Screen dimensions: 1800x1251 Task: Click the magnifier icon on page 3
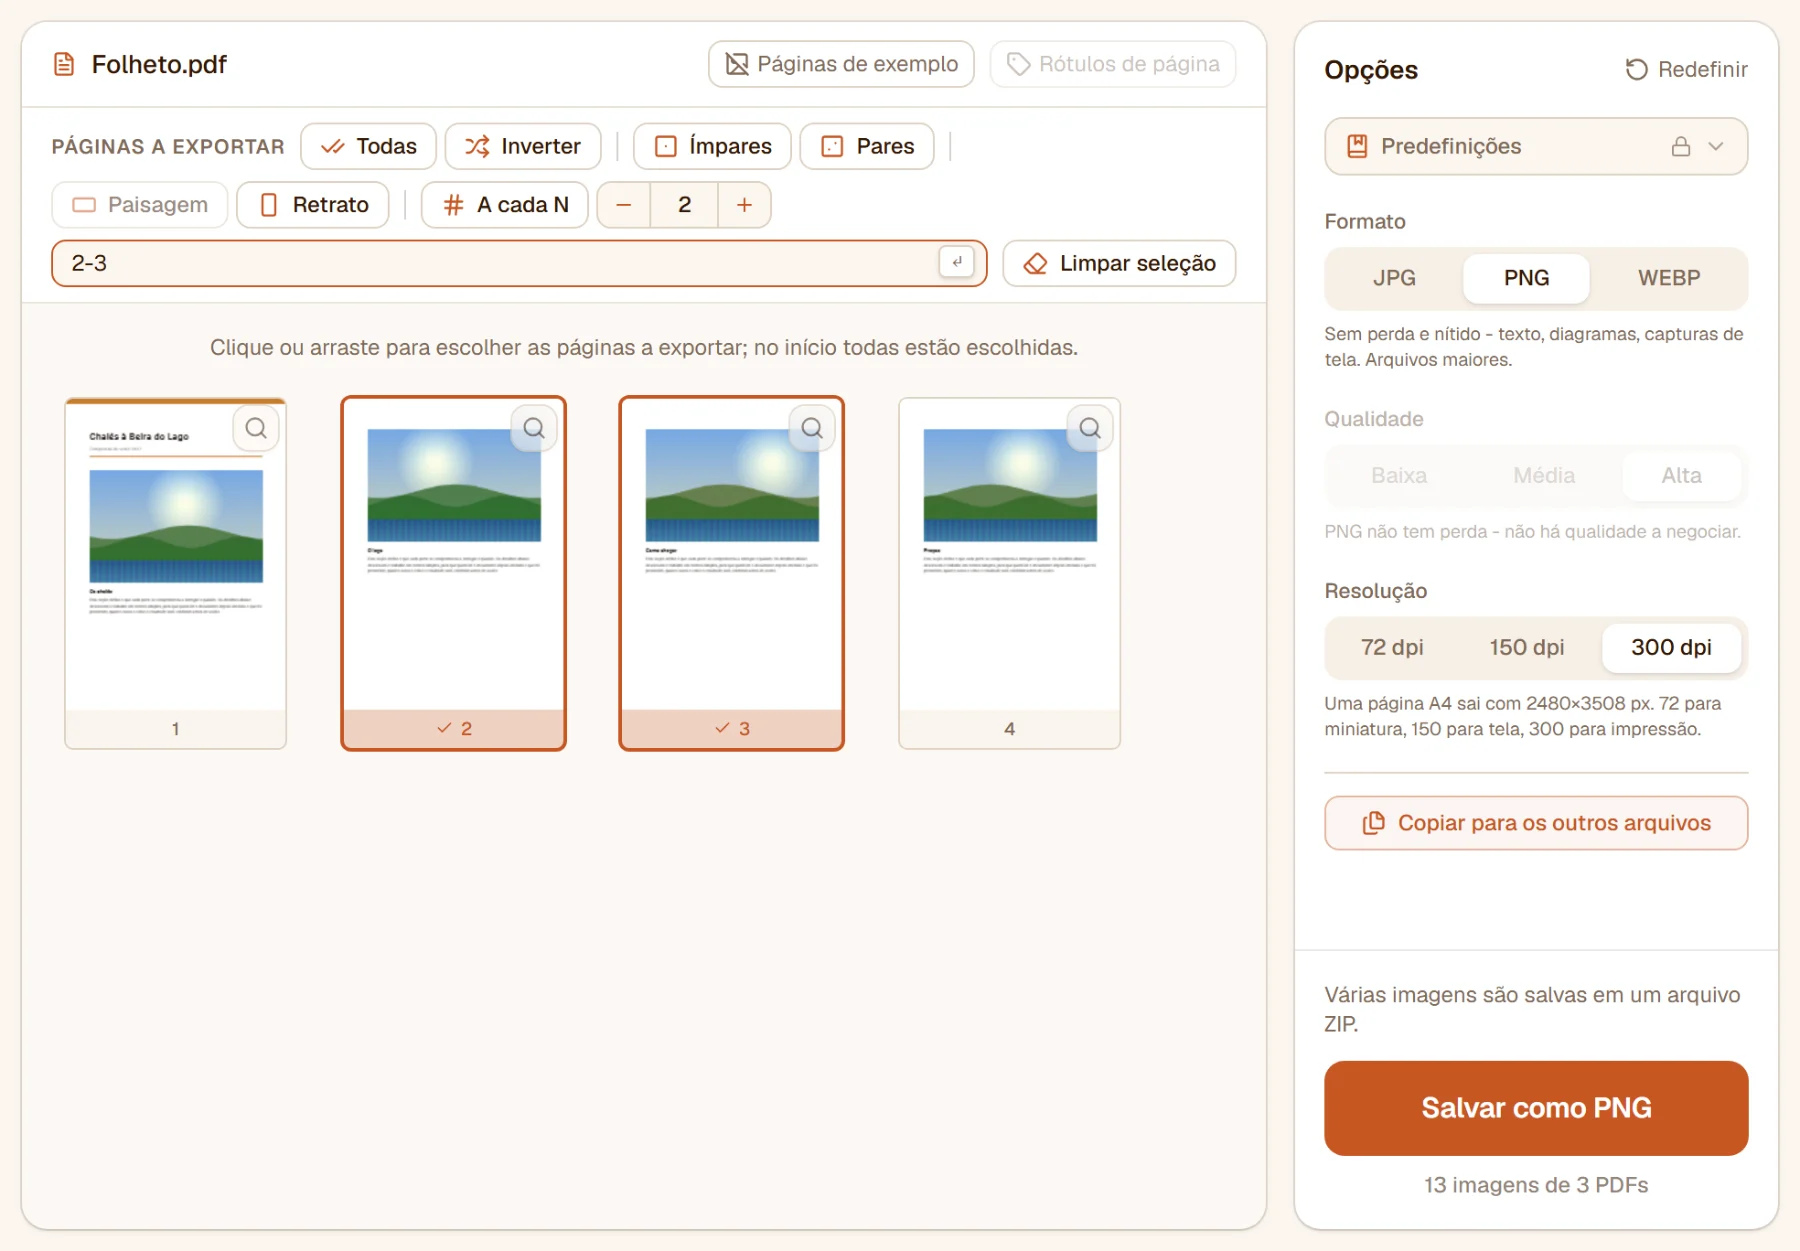coord(812,428)
